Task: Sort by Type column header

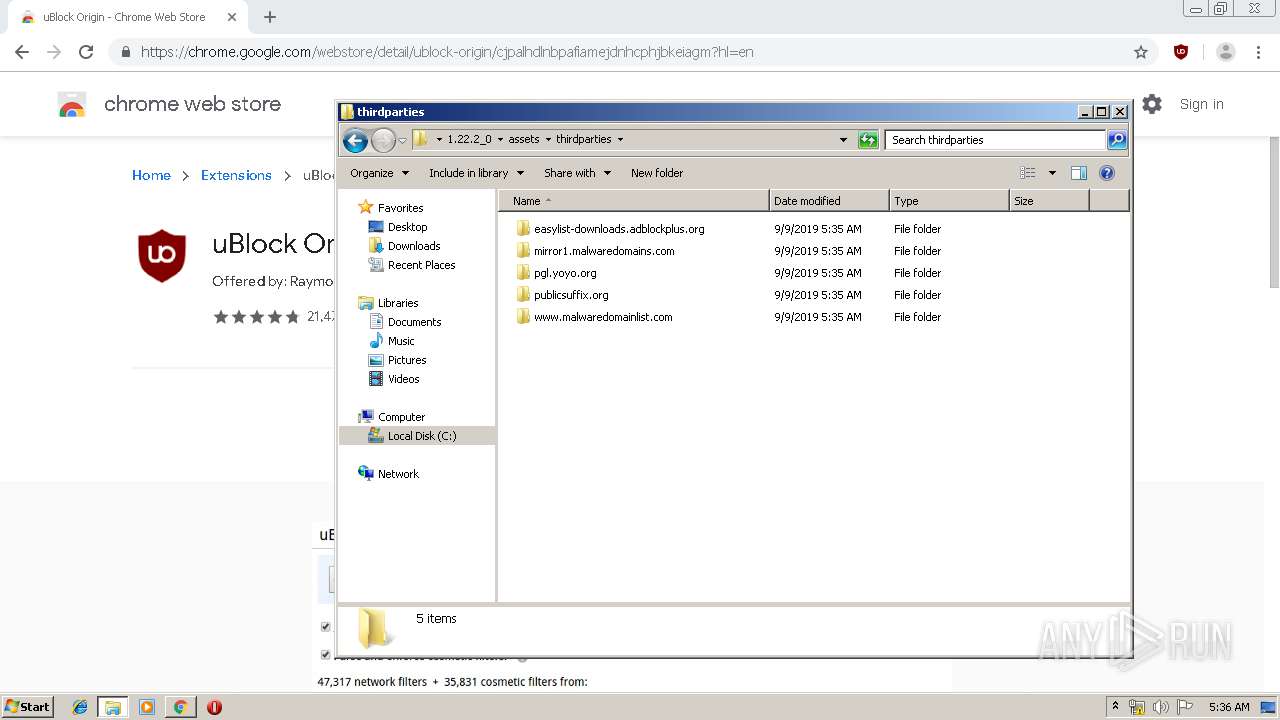Action: [949, 201]
